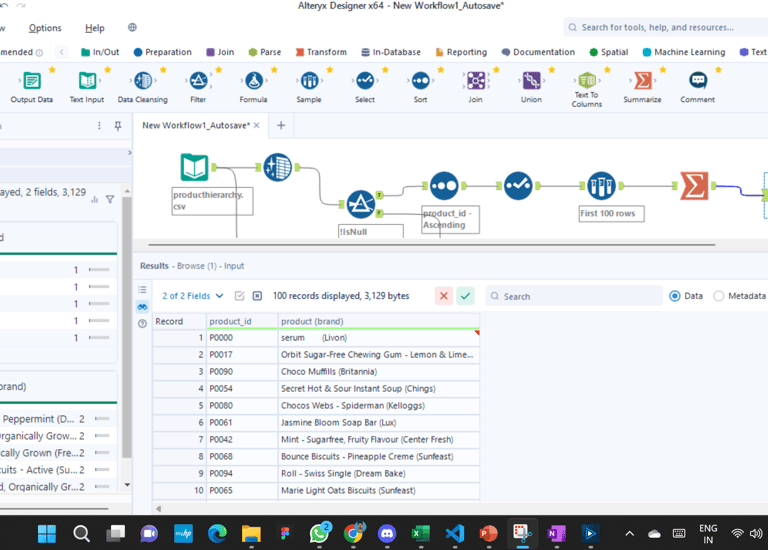Click the results Search field
The width and height of the screenshot is (768, 550).
pos(574,296)
